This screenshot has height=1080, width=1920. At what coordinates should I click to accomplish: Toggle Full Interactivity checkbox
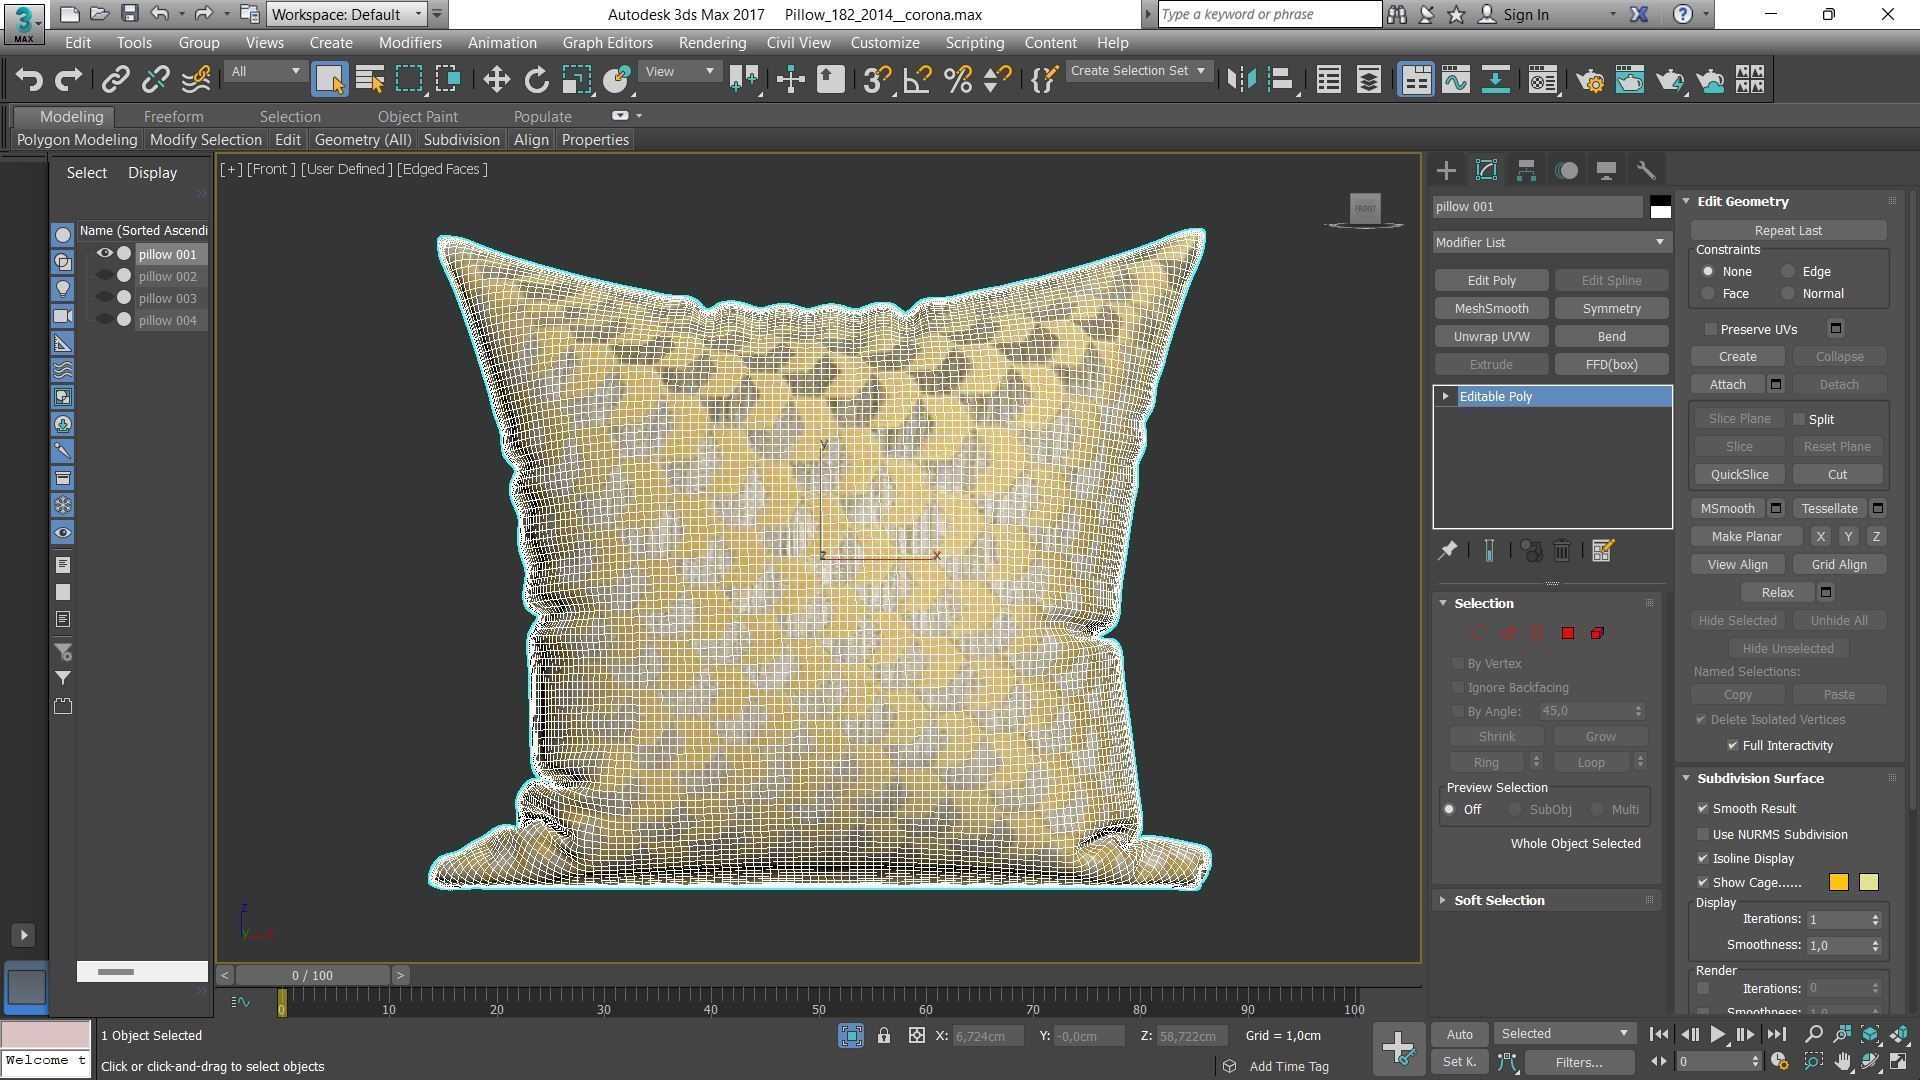pos(1733,746)
